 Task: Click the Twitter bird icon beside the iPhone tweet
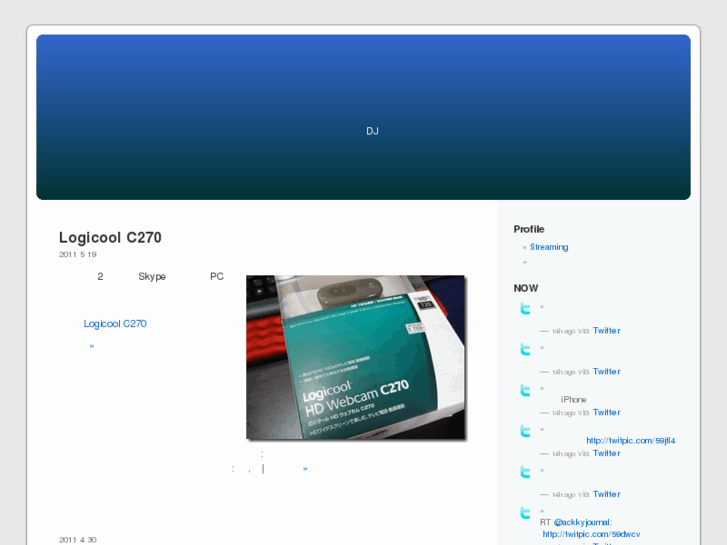525,390
